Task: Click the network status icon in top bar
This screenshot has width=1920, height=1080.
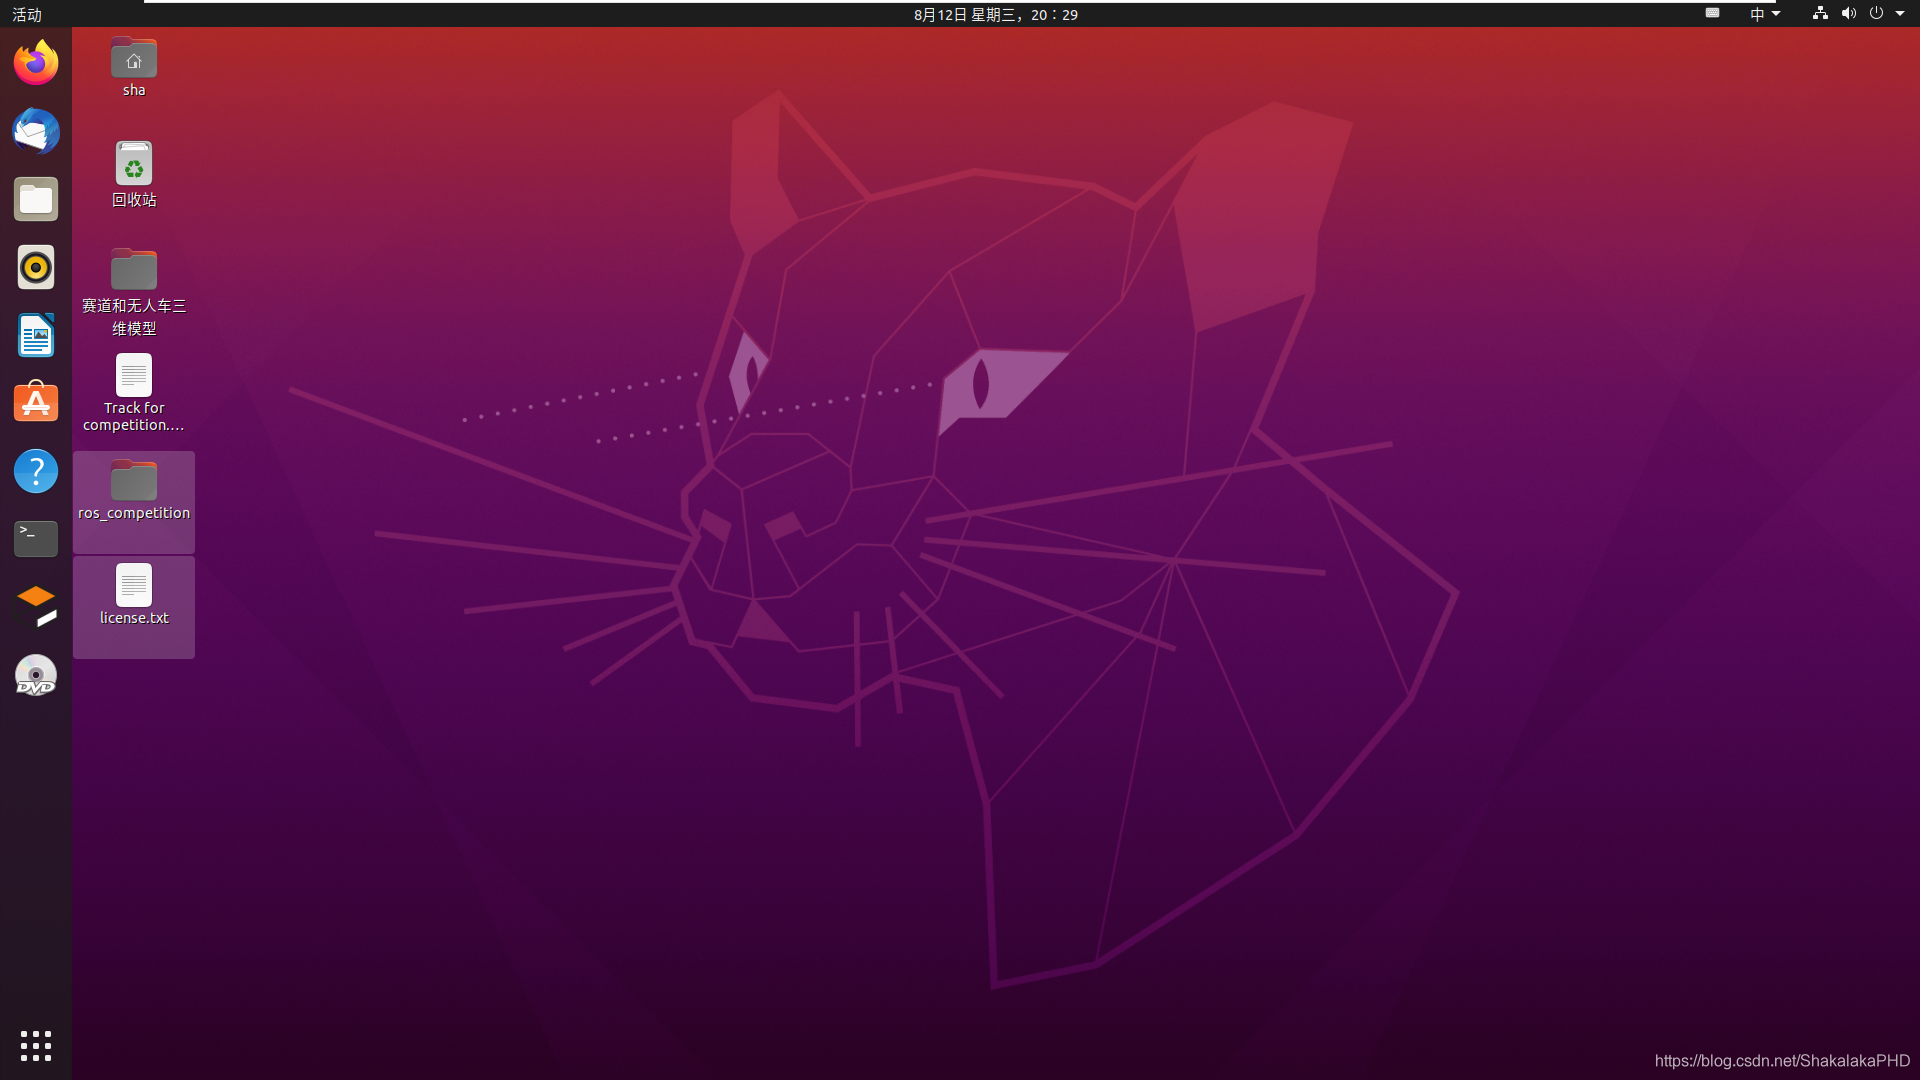Action: [x=1820, y=13]
